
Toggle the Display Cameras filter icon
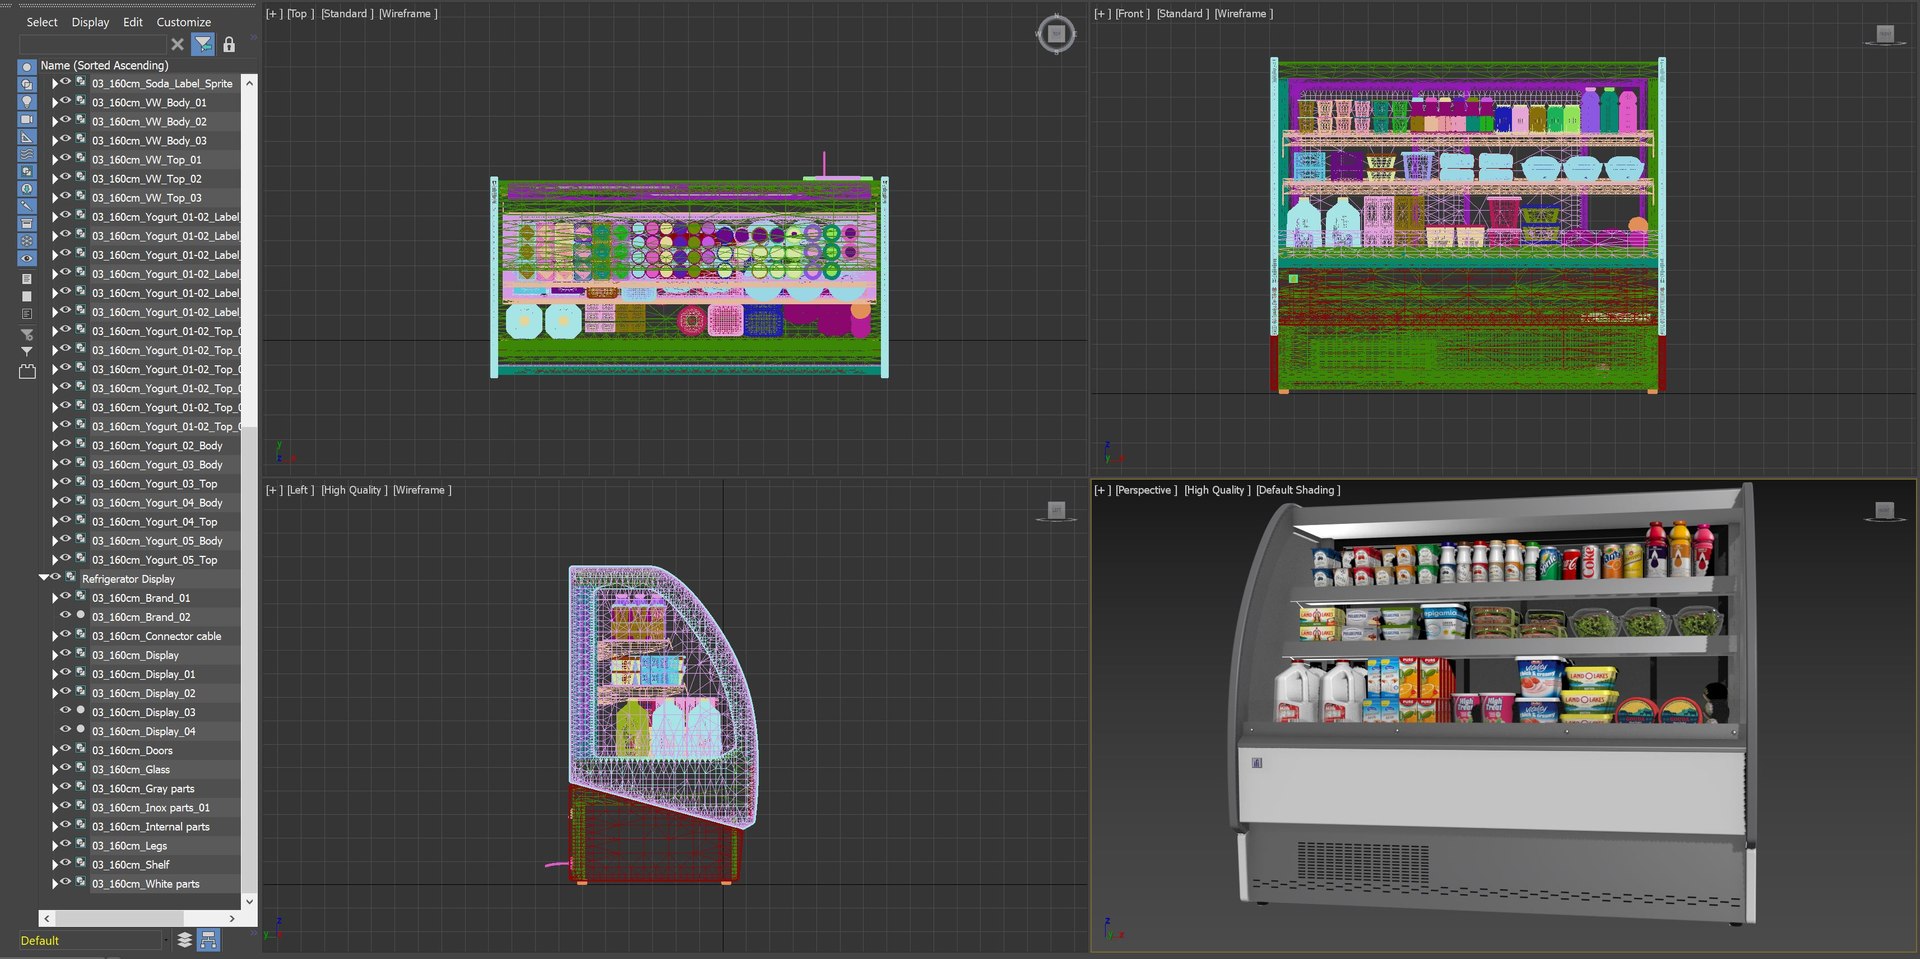(27, 119)
